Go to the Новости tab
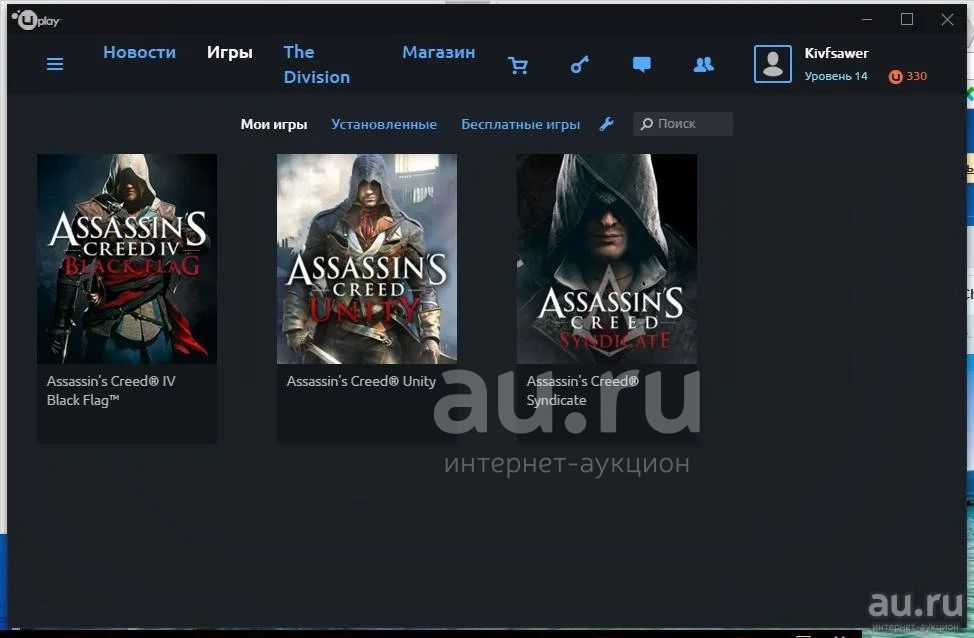Screen dimensions: 974x638 (x=140, y=52)
